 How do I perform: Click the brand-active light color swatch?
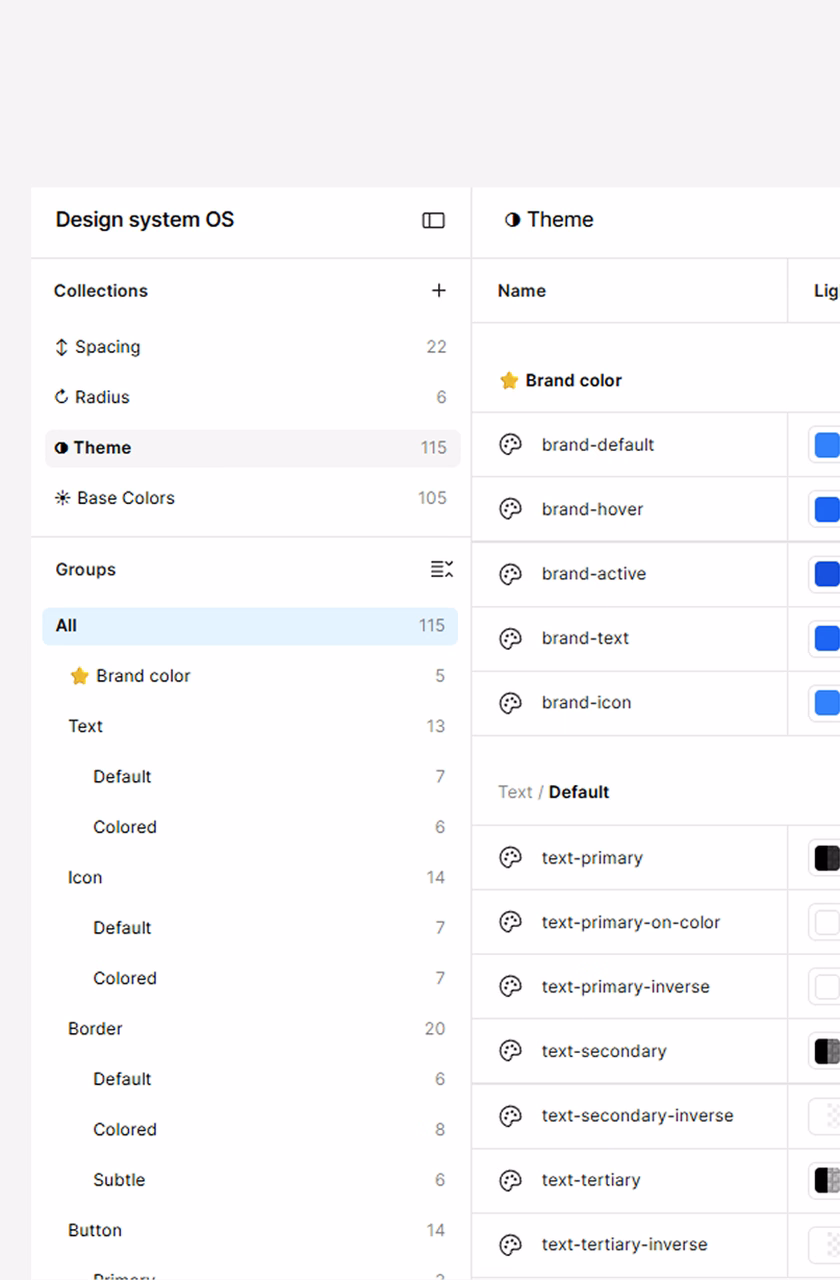826,574
